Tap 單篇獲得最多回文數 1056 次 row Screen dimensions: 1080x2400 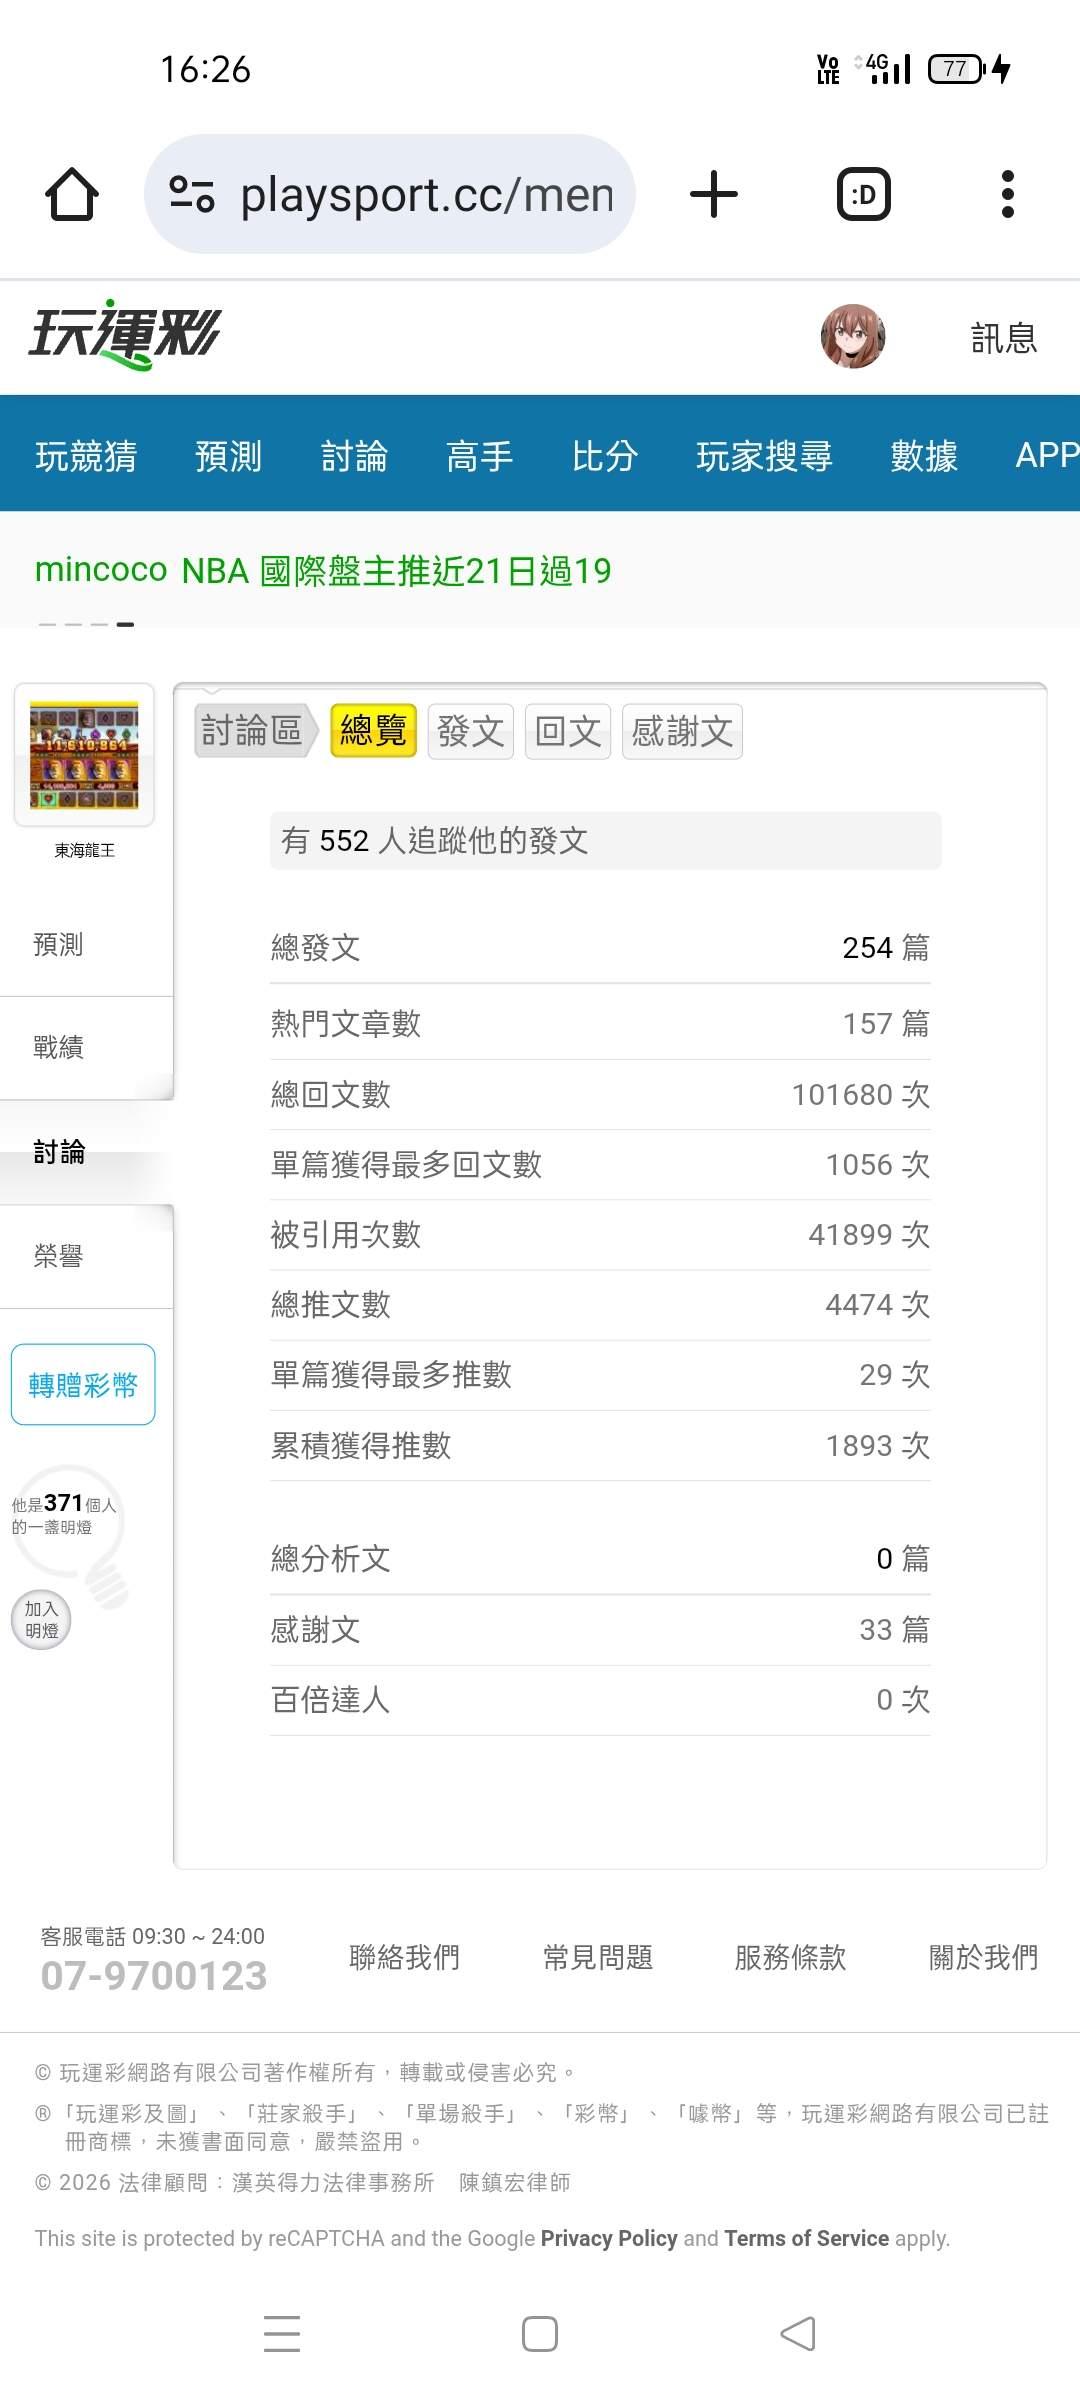(x=600, y=1164)
